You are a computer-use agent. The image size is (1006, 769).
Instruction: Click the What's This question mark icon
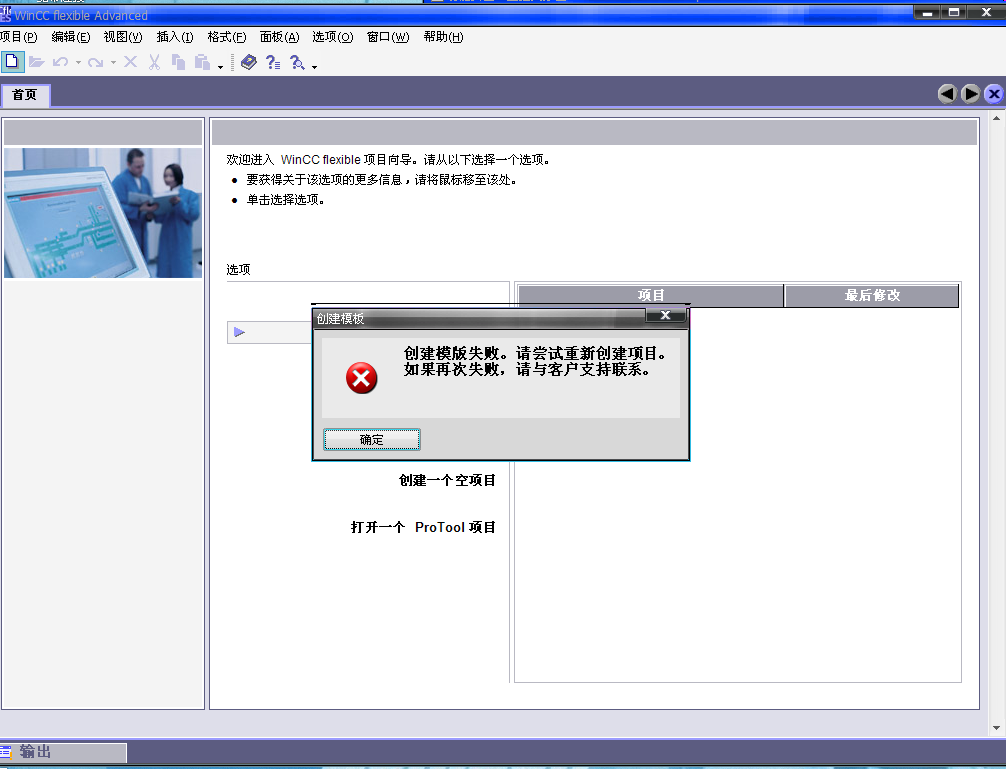pyautogui.click(x=272, y=62)
